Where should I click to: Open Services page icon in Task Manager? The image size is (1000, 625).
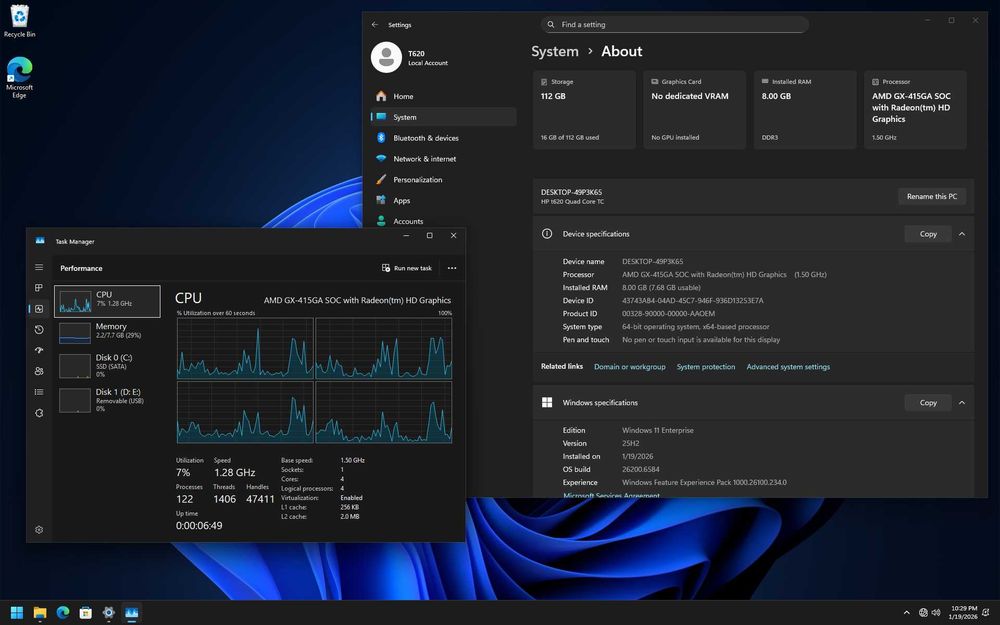click(x=39, y=413)
